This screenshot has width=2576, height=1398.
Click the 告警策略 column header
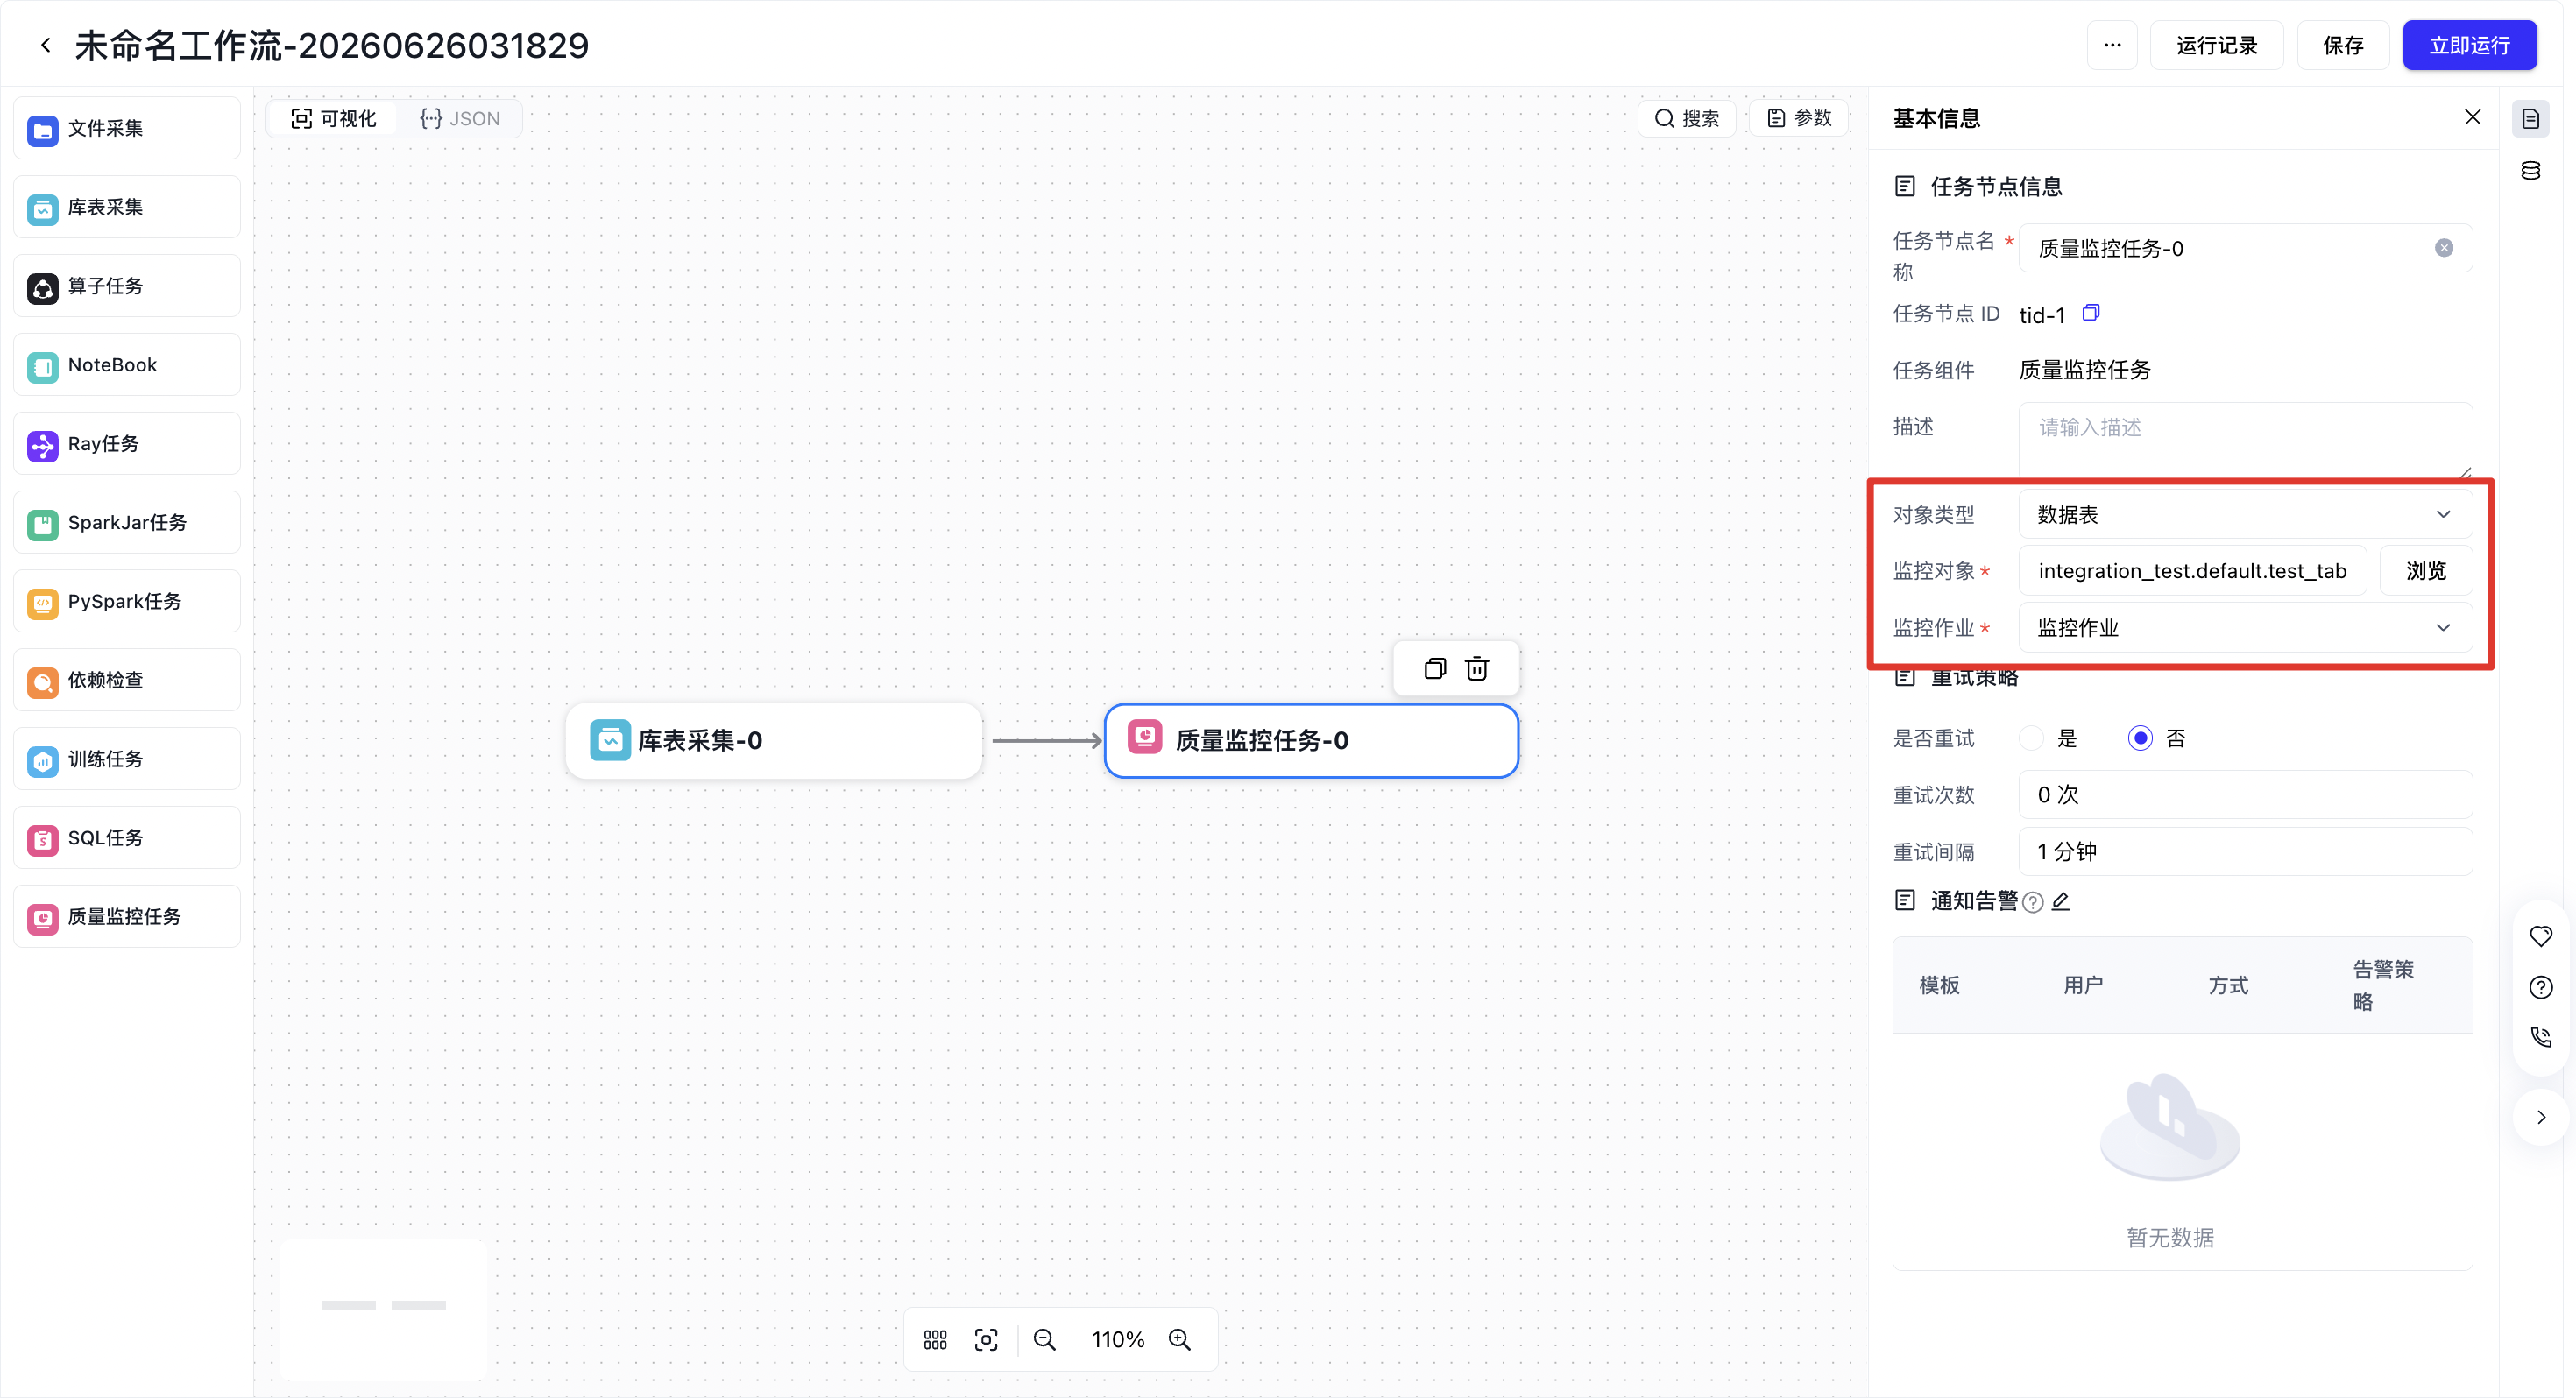2382,985
